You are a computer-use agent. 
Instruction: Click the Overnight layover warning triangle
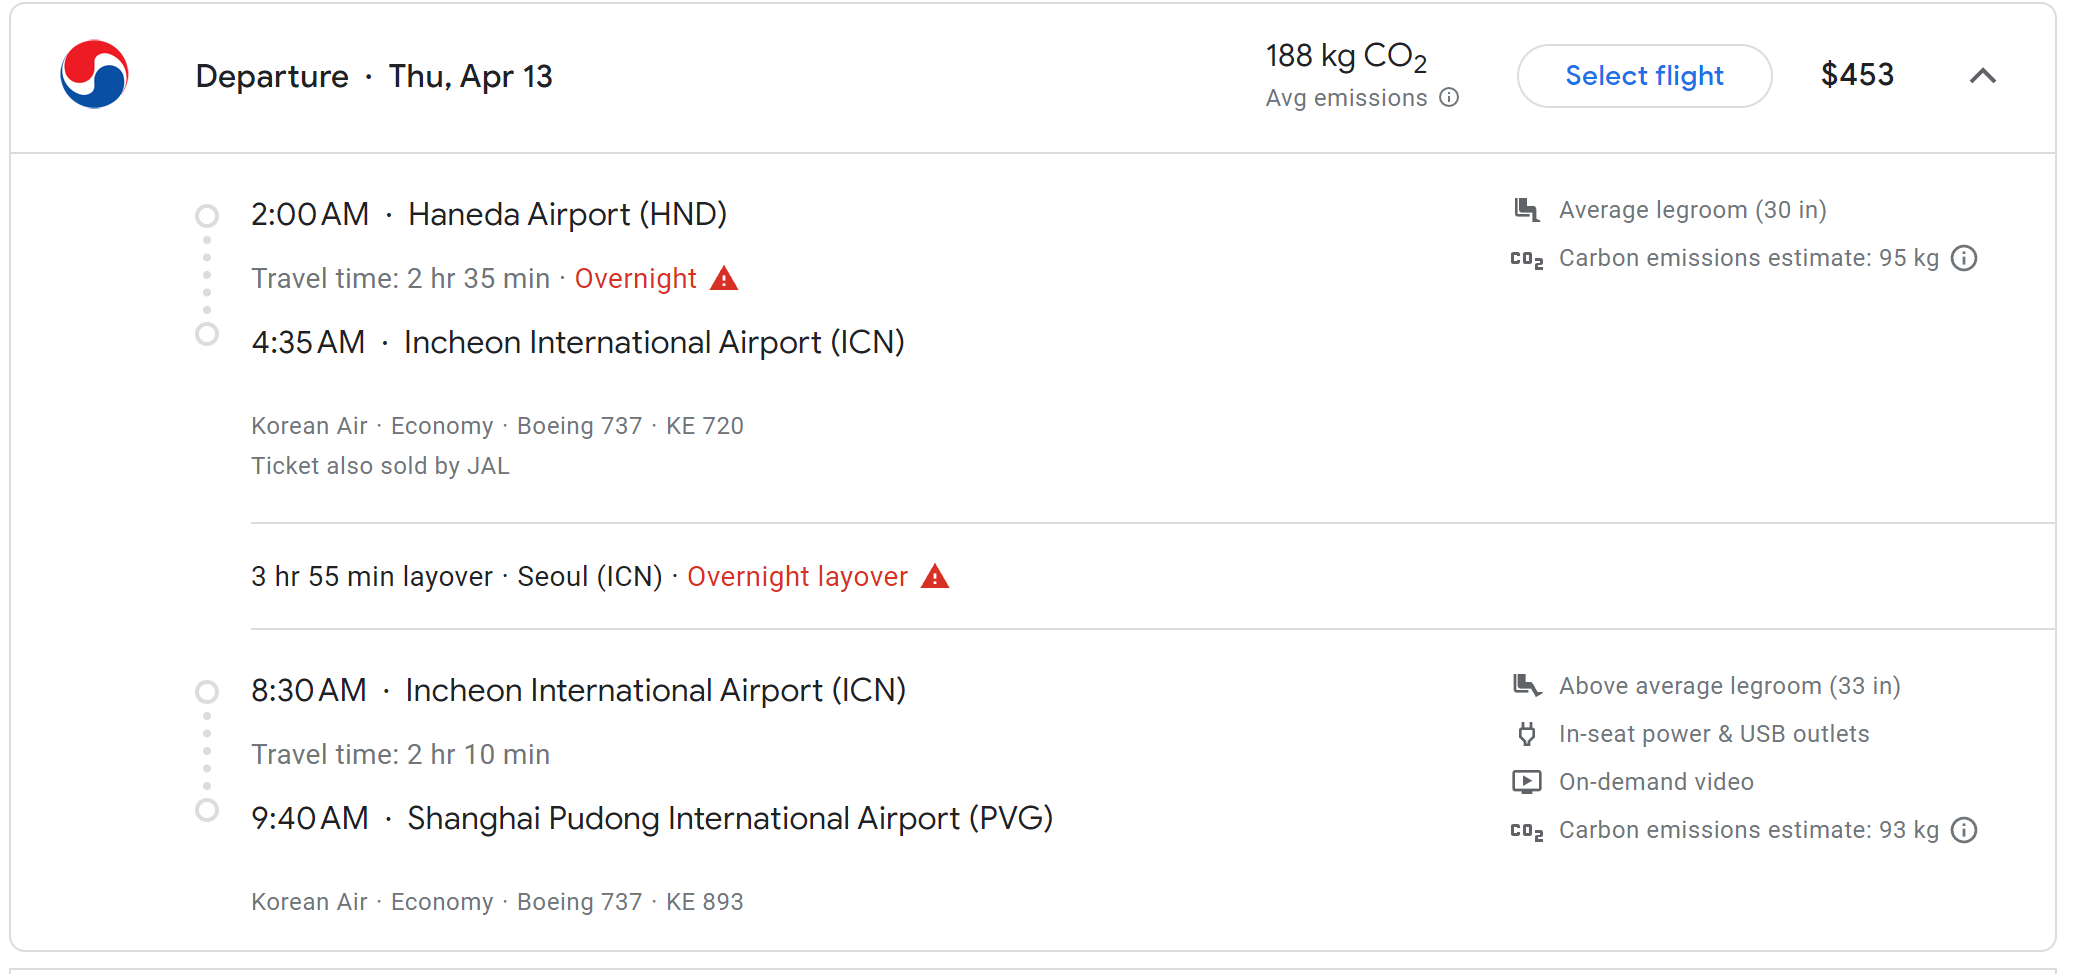coord(935,576)
